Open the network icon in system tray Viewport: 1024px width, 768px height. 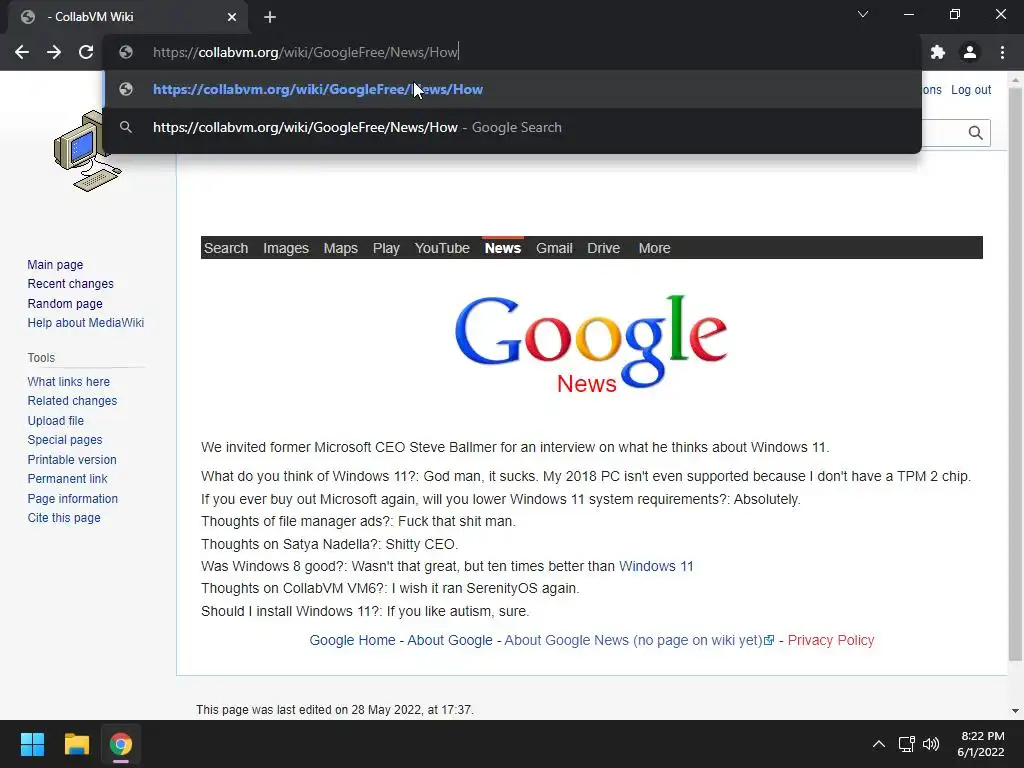pos(906,744)
